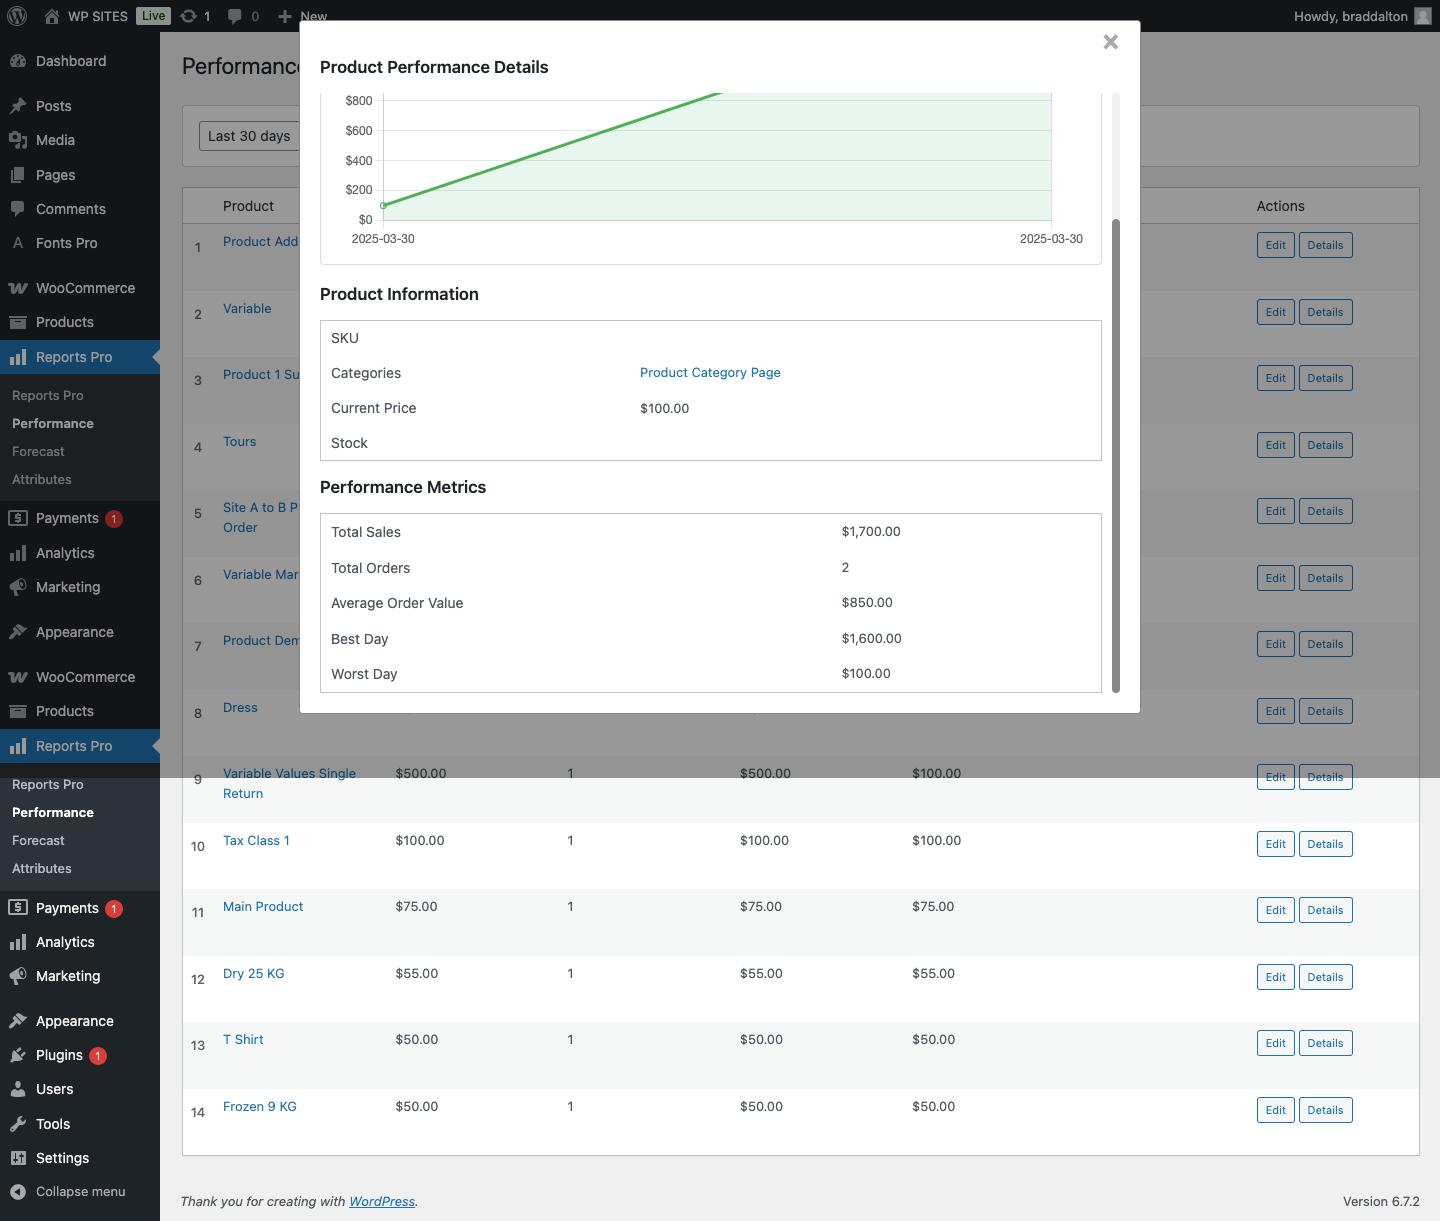This screenshot has height=1221, width=1440.
Task: Open the Attributes submenu item
Action: click(x=42, y=869)
